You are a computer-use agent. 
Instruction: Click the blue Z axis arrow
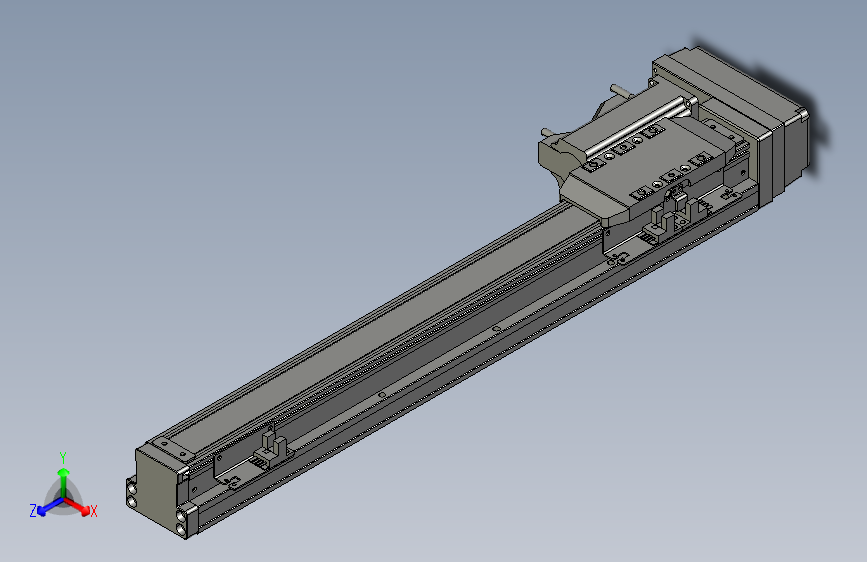click(x=50, y=507)
